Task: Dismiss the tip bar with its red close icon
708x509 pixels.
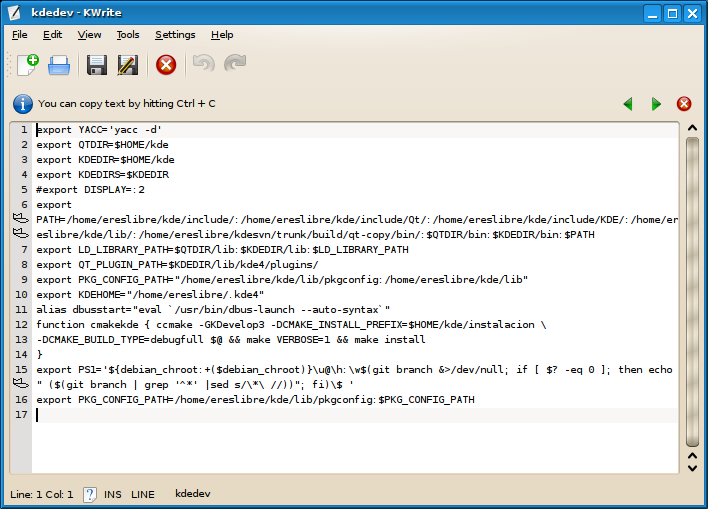Action: click(684, 104)
